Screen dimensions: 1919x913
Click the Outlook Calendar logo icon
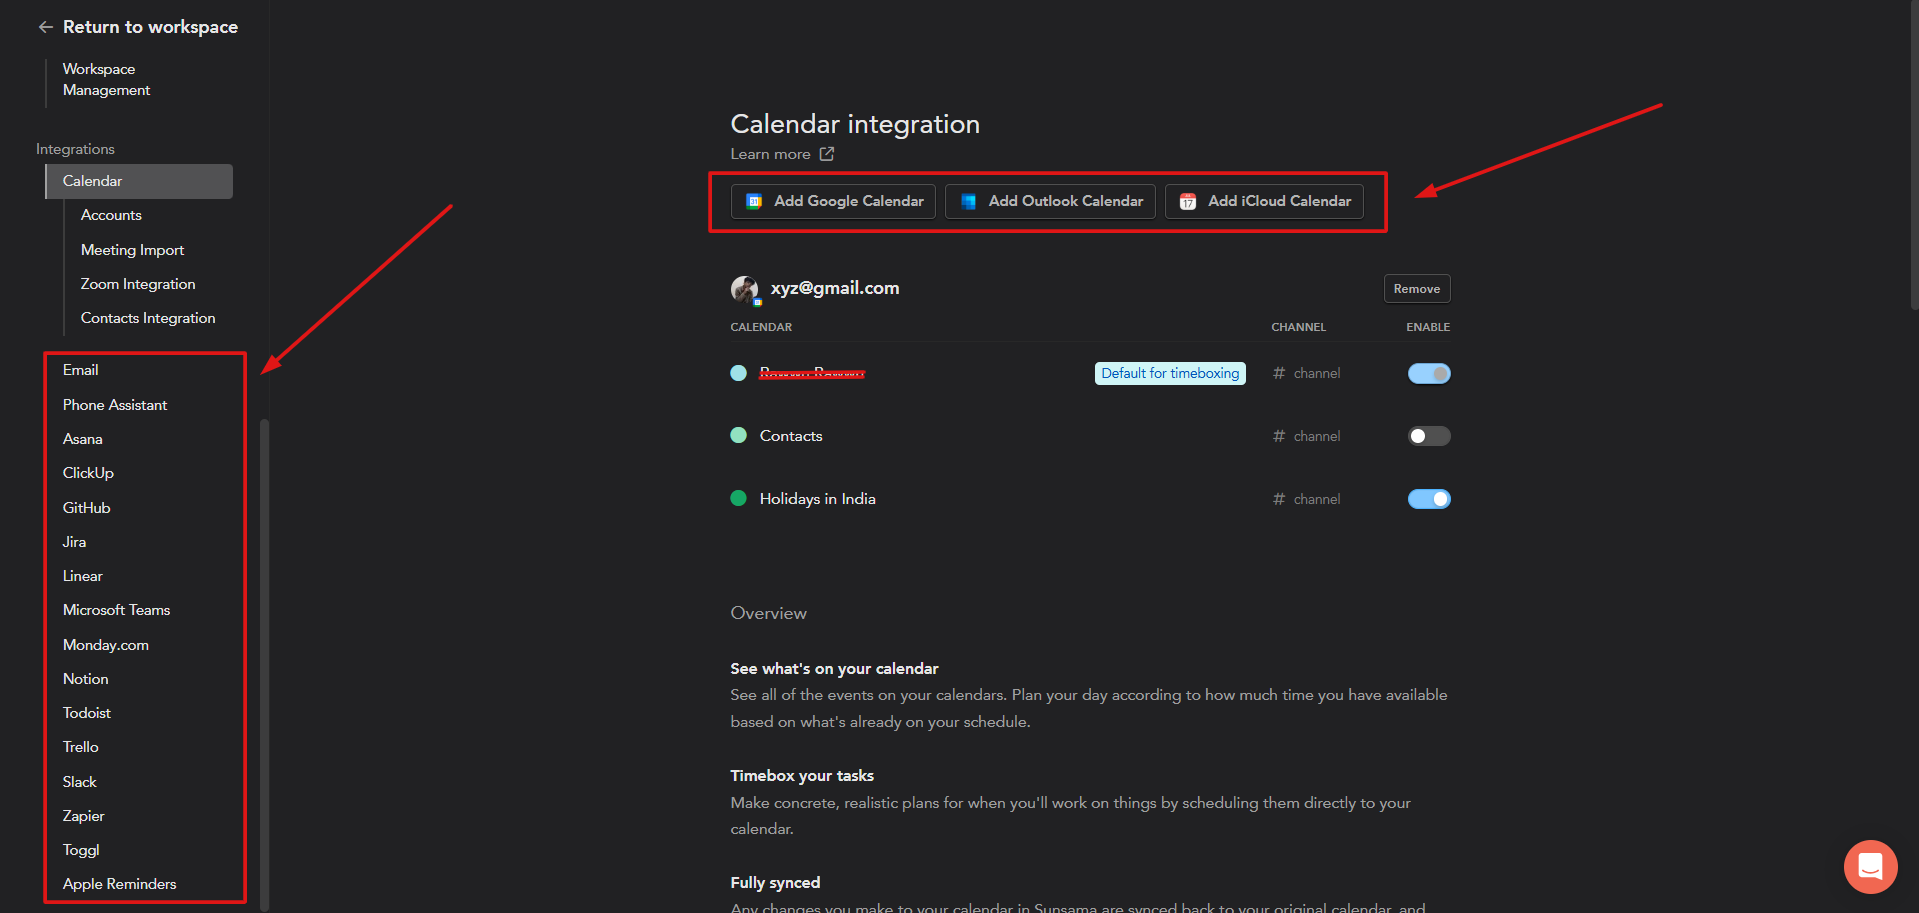(968, 201)
